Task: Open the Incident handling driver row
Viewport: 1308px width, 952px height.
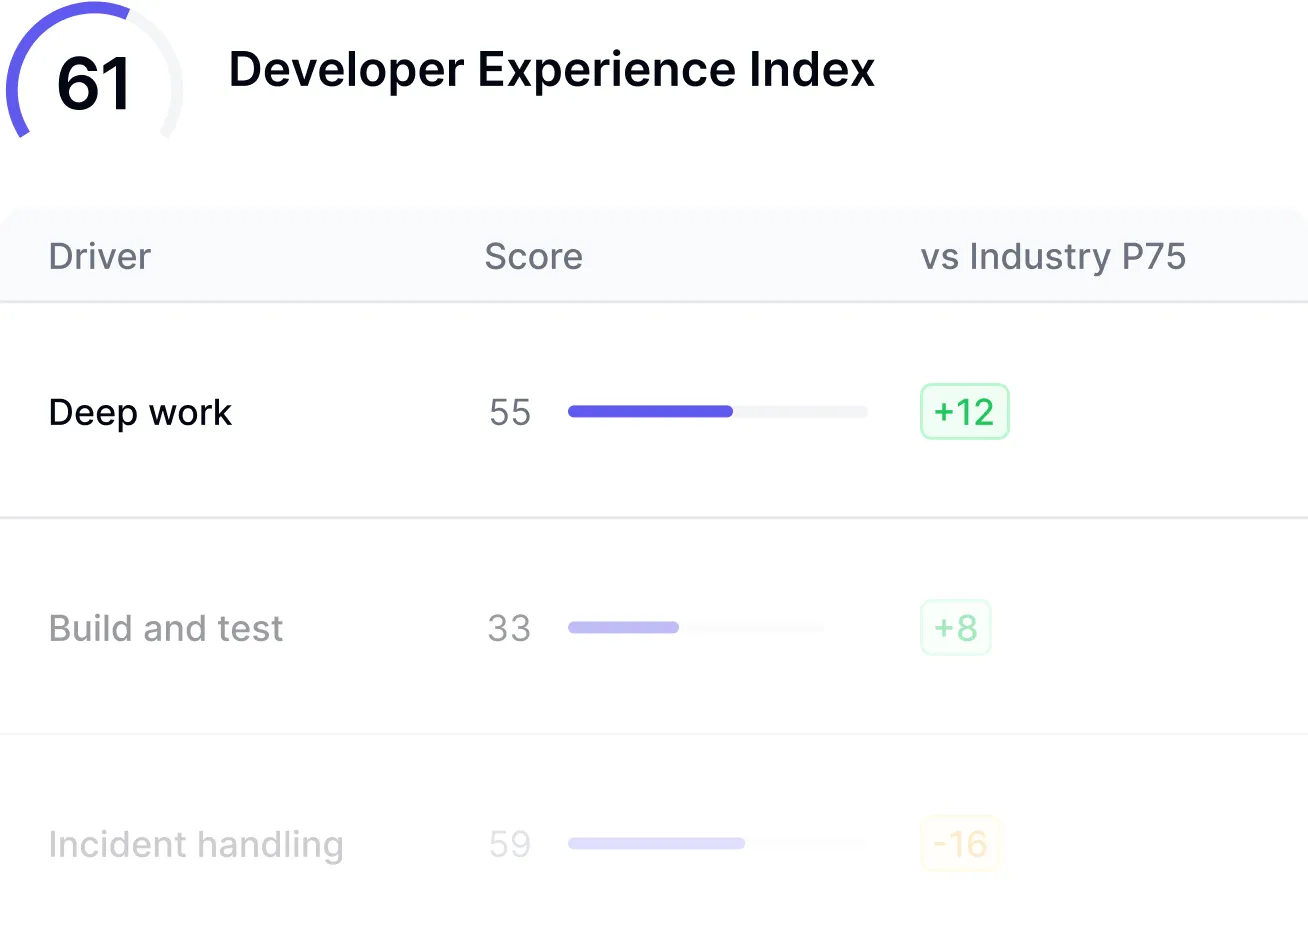Action: click(196, 844)
